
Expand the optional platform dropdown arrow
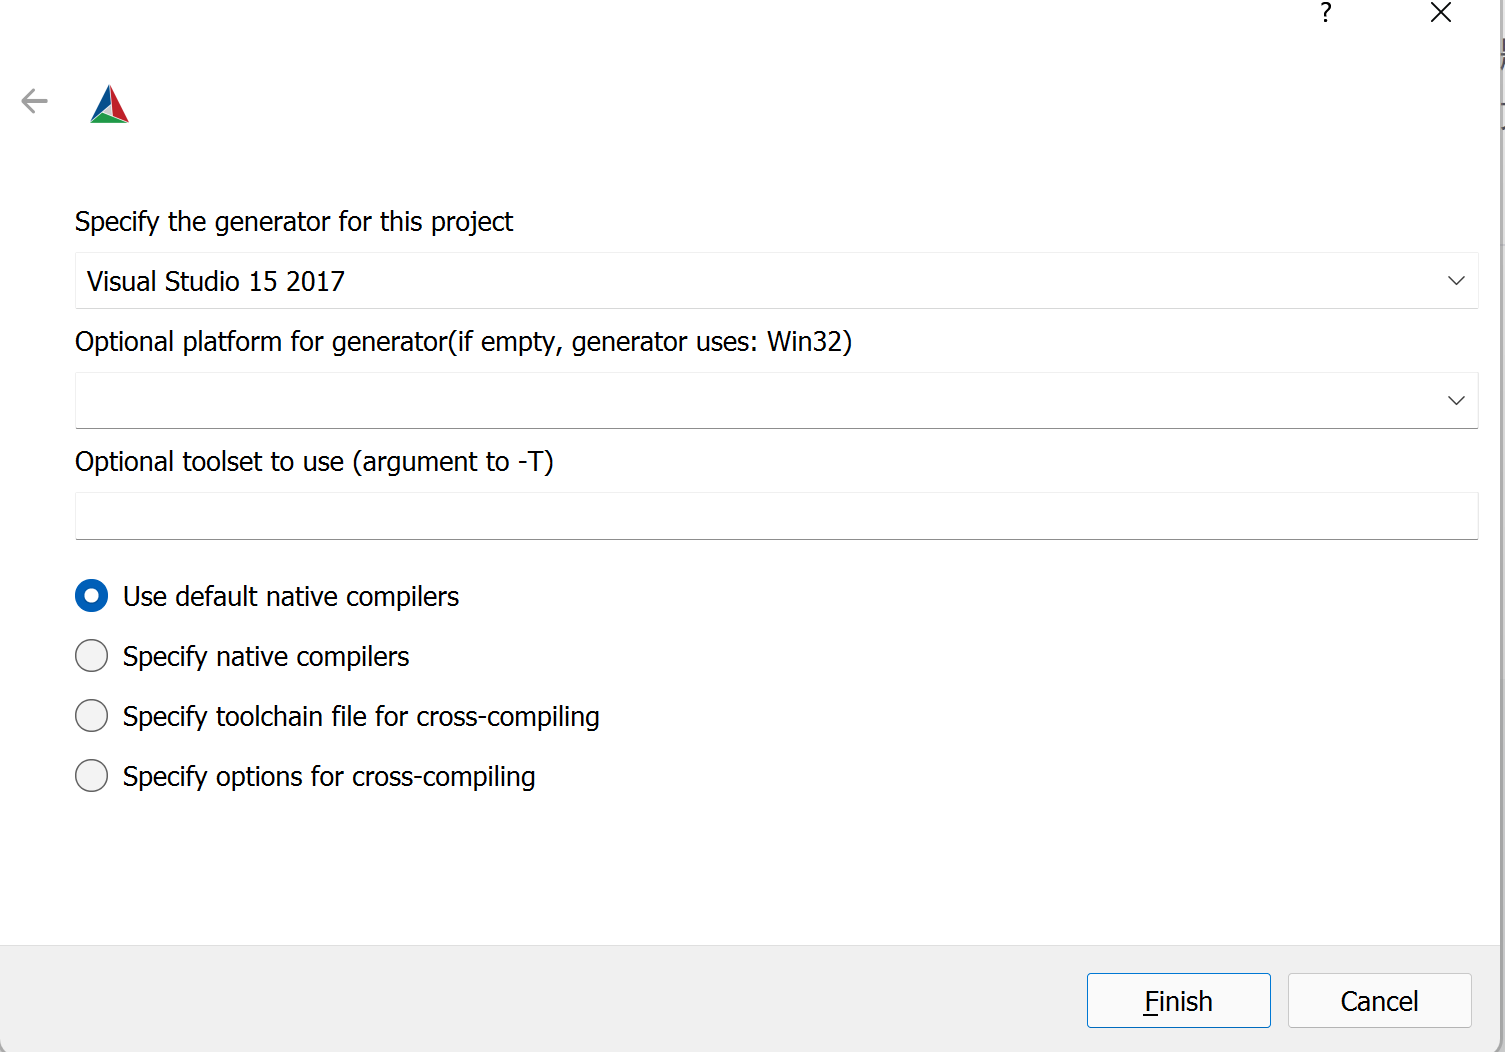[1456, 401]
